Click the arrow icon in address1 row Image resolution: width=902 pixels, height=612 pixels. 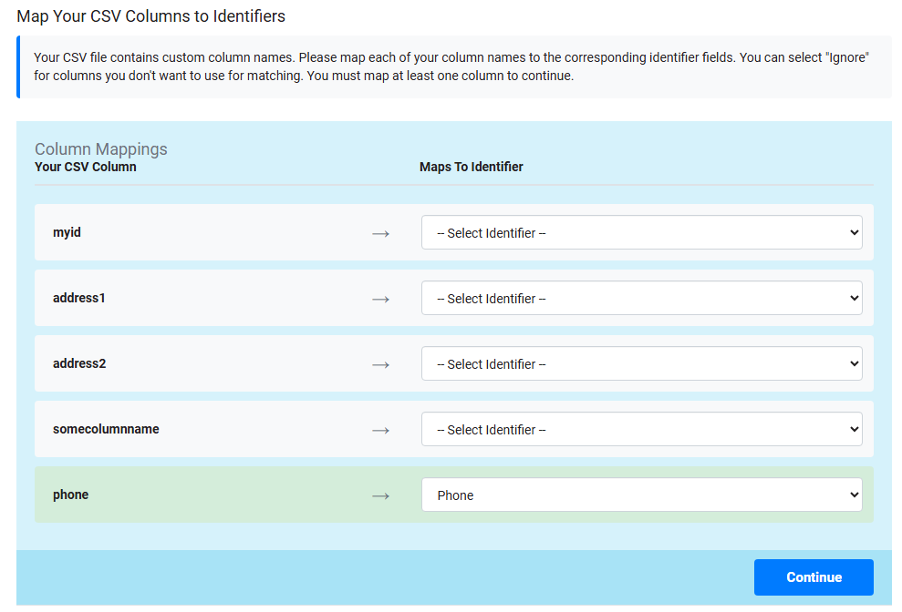(x=380, y=298)
